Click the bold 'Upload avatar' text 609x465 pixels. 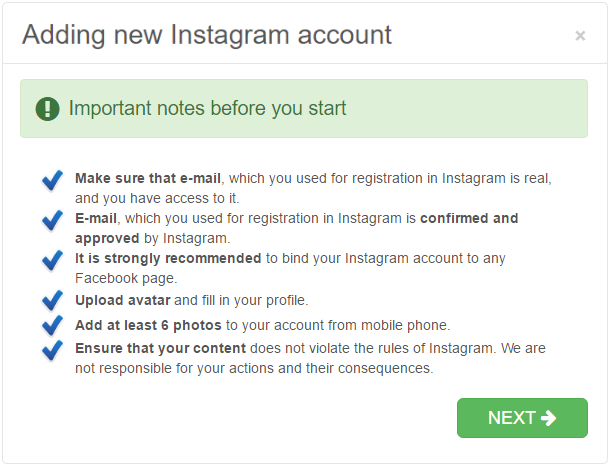(x=123, y=301)
